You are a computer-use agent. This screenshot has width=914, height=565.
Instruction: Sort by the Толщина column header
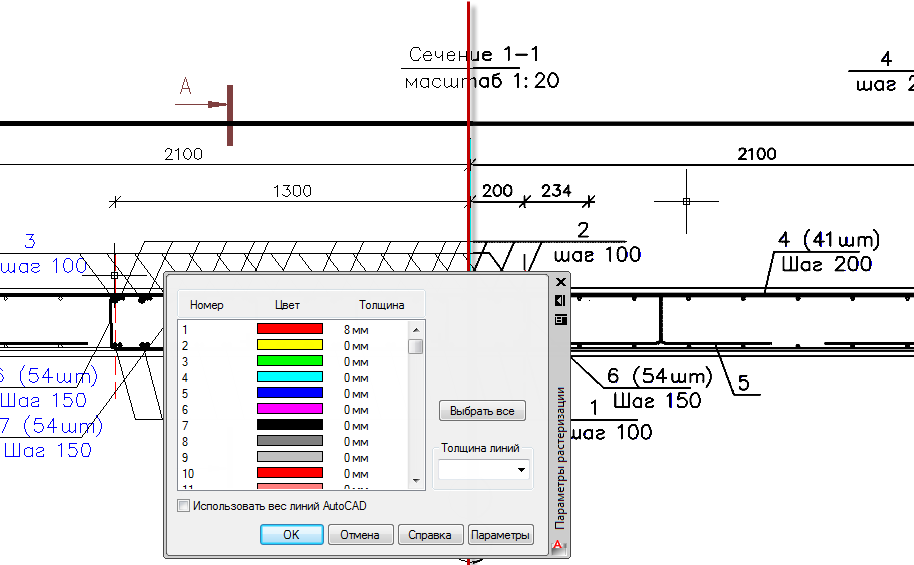coord(381,305)
